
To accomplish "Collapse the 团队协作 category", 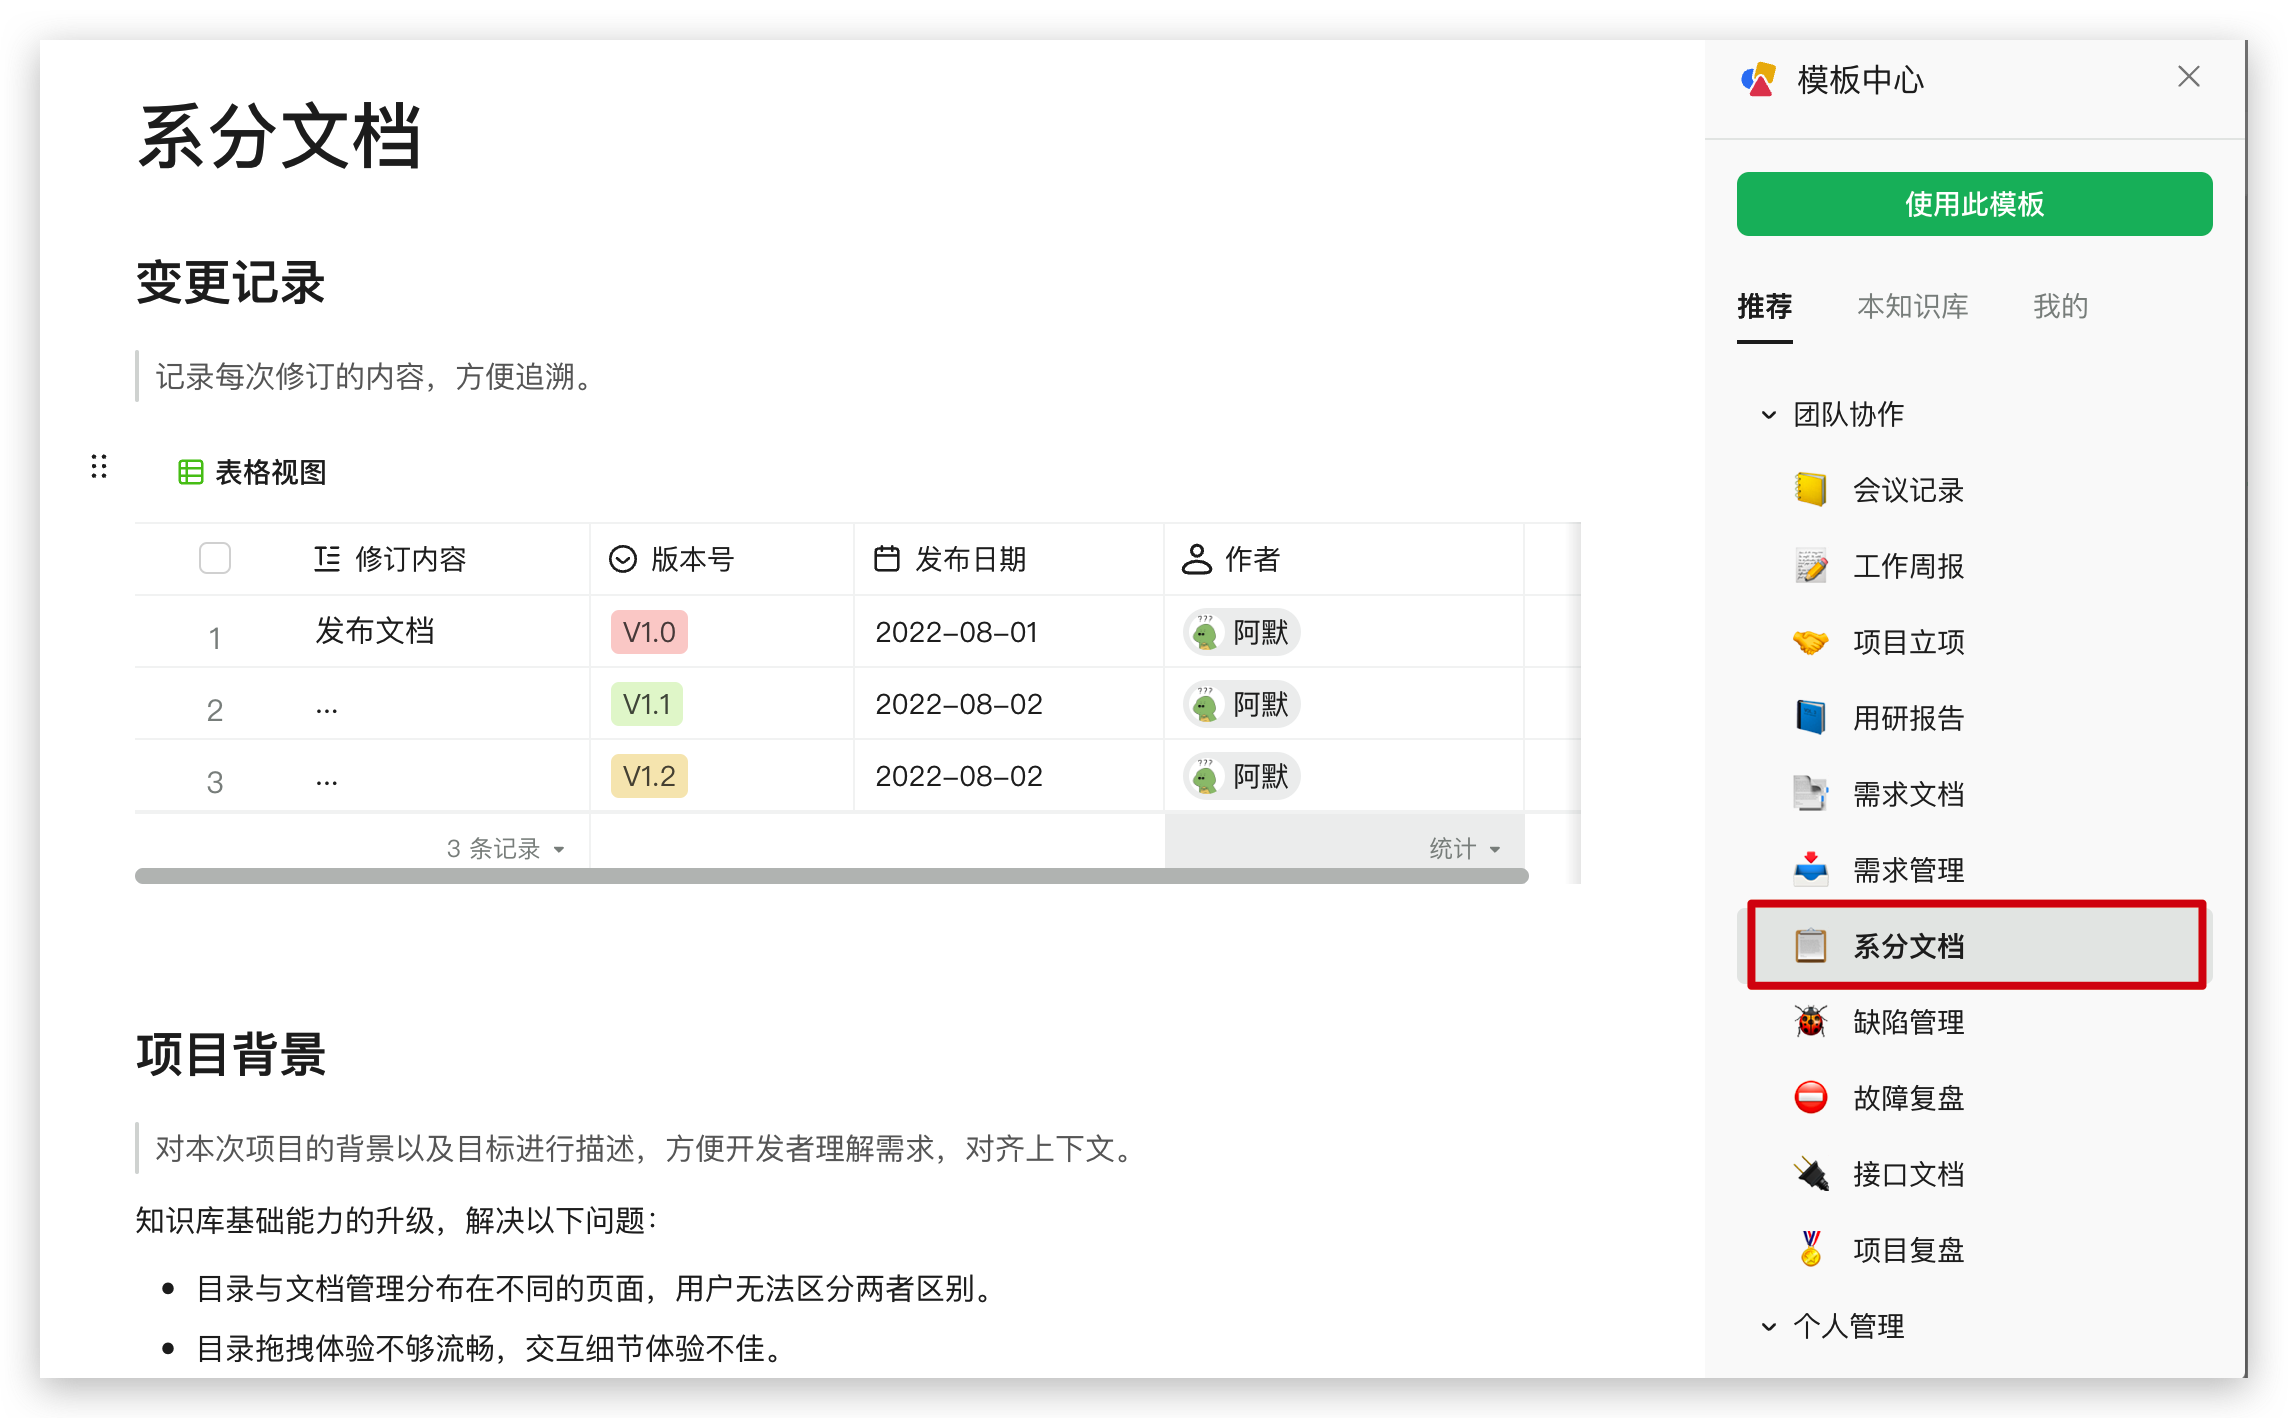I will tap(1768, 415).
